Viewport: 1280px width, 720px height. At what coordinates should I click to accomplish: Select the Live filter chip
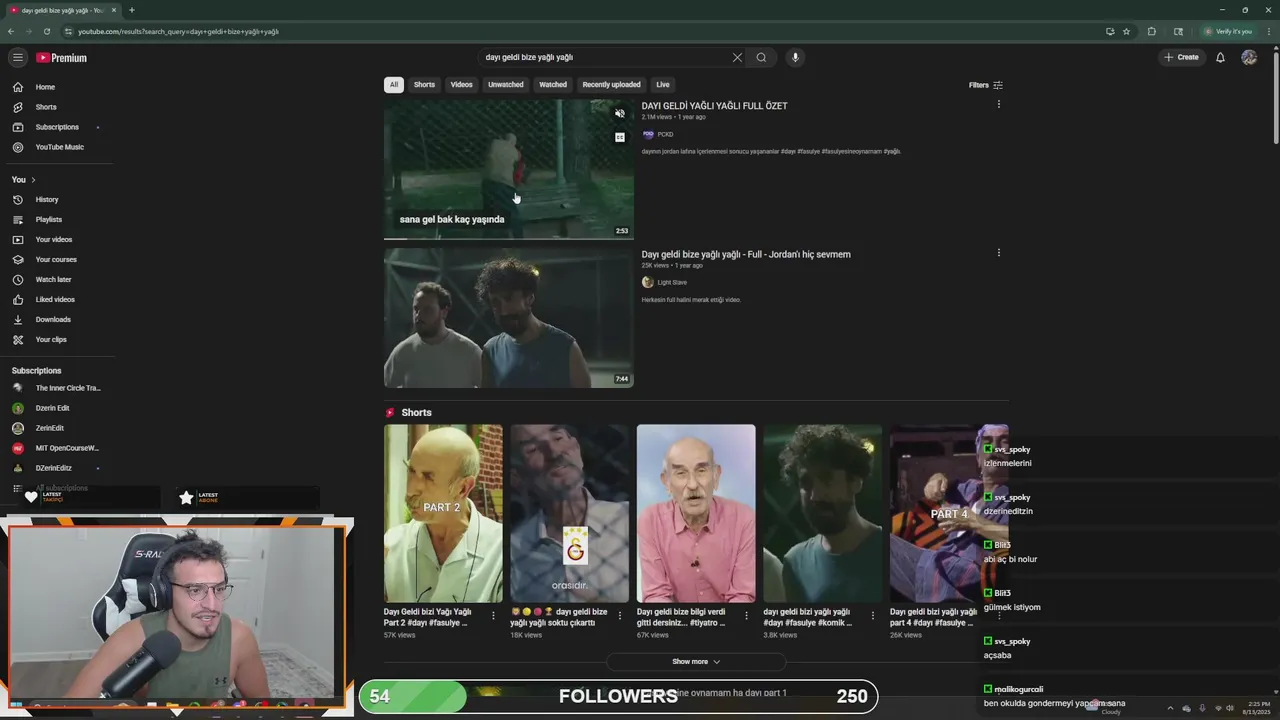pos(662,85)
